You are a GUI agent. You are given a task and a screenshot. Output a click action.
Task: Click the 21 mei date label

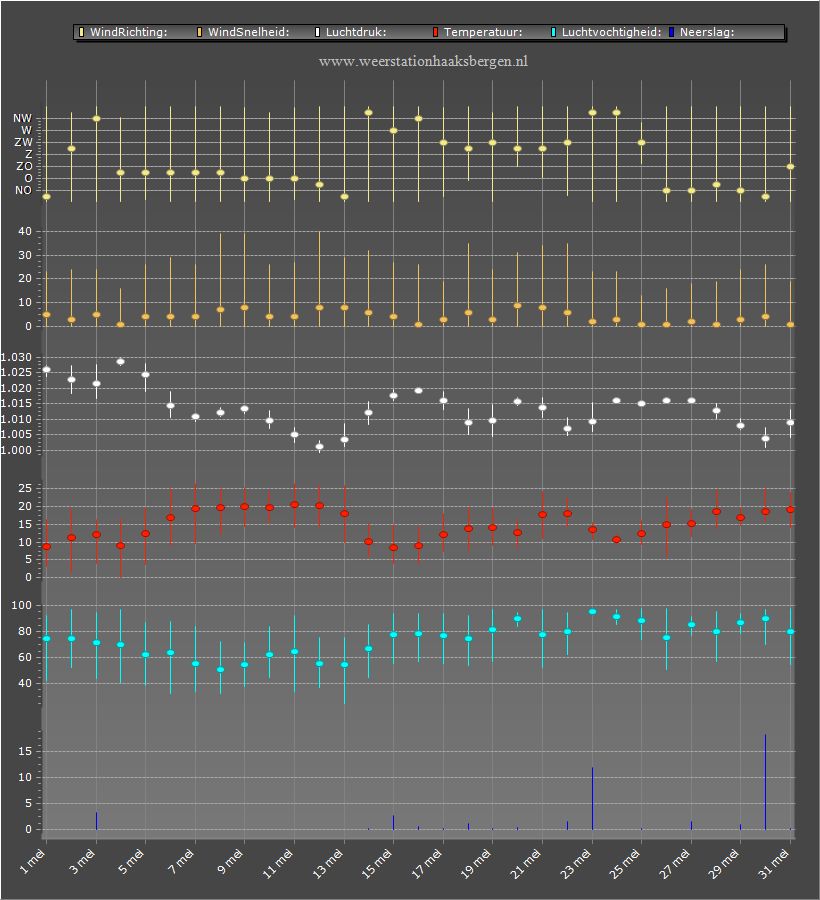pos(526,864)
